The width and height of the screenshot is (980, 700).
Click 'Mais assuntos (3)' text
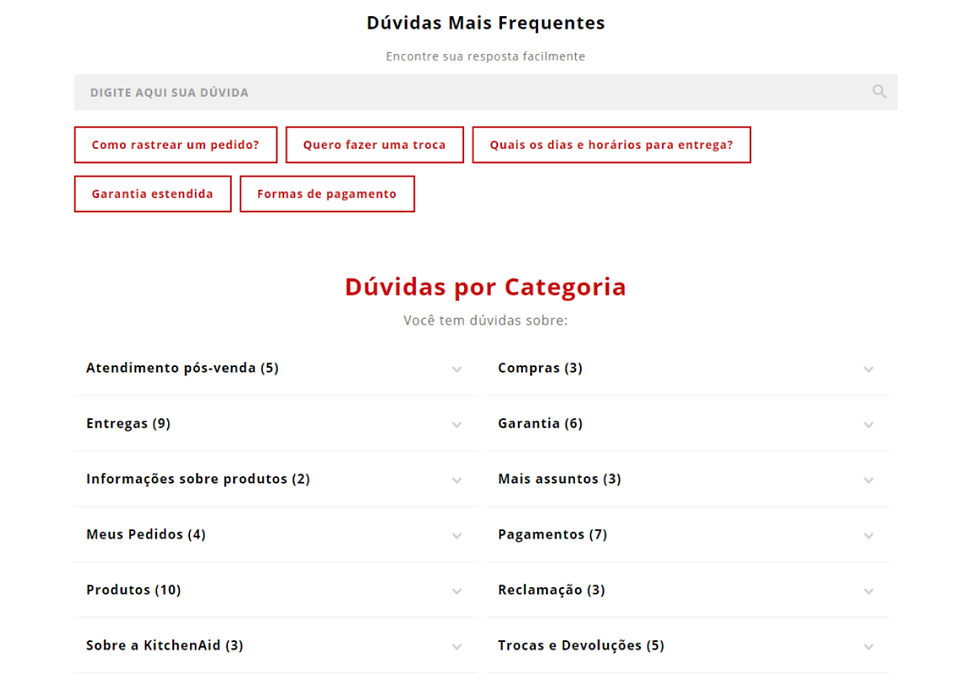pyautogui.click(x=559, y=479)
